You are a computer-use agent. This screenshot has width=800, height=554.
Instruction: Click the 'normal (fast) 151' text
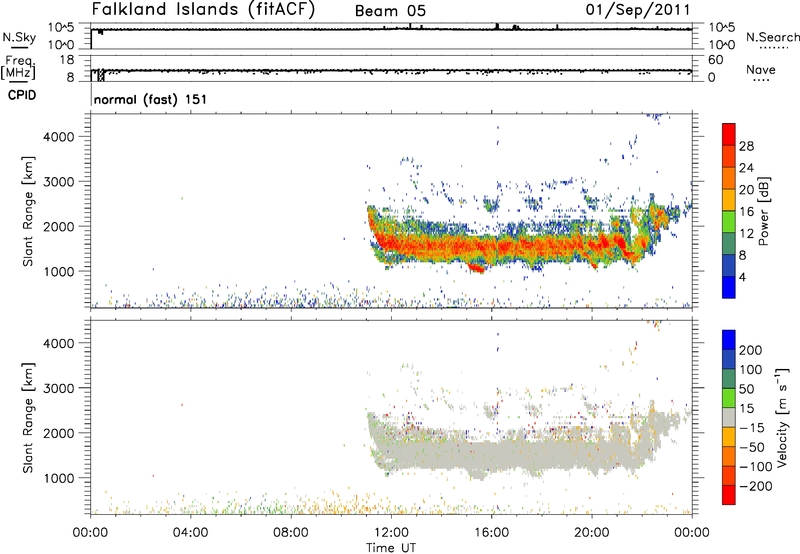(x=151, y=99)
